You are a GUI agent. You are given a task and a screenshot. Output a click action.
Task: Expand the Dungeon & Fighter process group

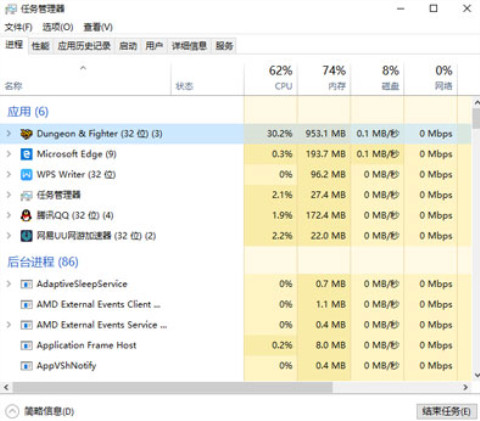point(9,134)
